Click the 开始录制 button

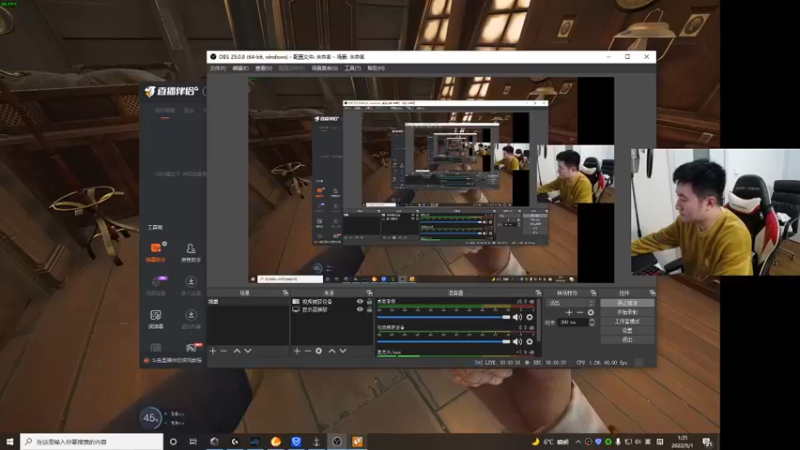pyautogui.click(x=627, y=312)
